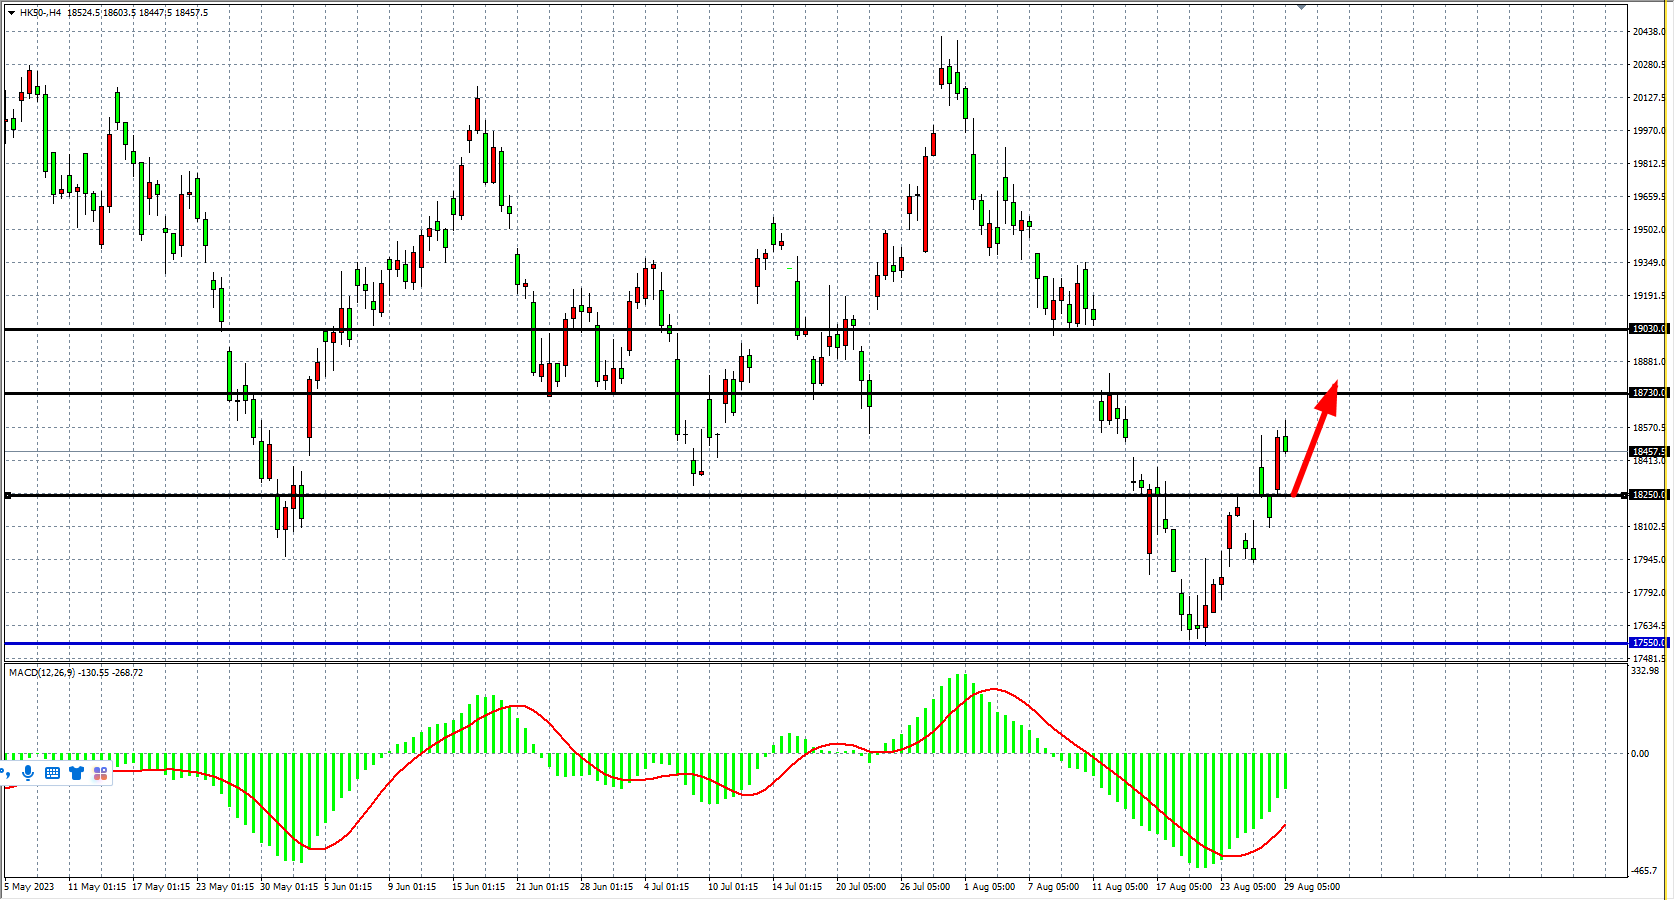Click the 17550.0 blue price label
Image resolution: width=1675 pixels, height=900 pixels.
(x=1647, y=643)
